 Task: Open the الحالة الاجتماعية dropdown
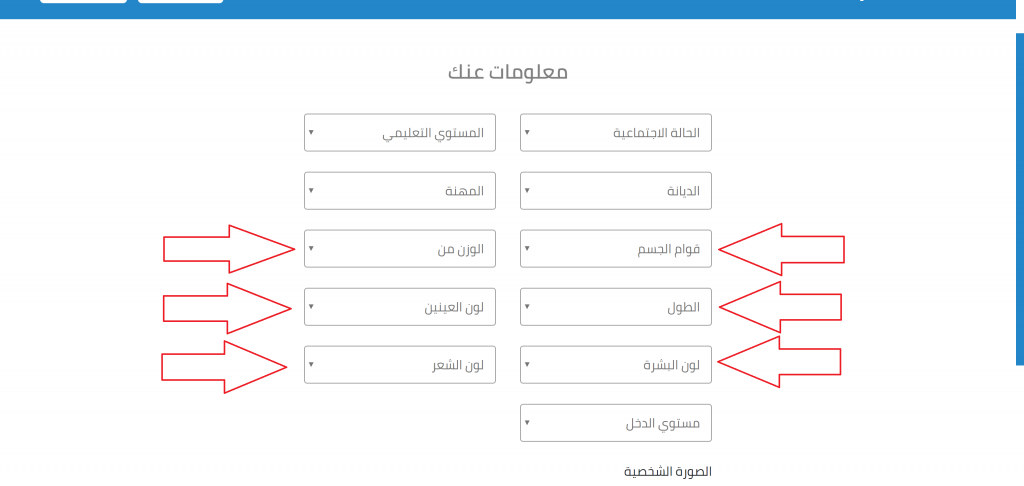[615, 132]
